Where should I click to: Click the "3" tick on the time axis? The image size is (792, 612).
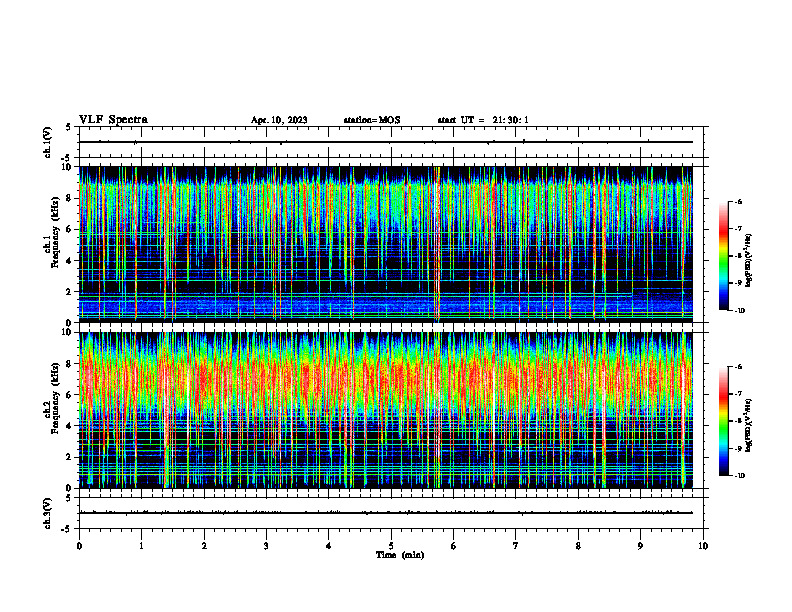(x=266, y=546)
